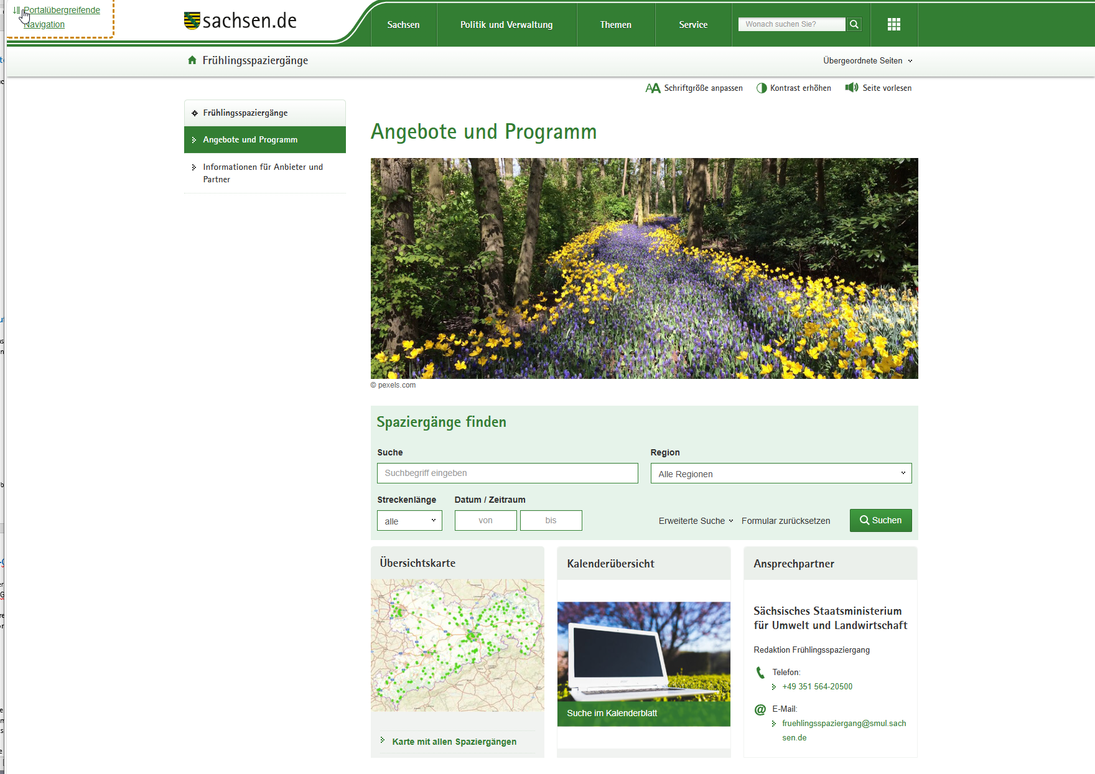
Task: Click the Seite vorlesen speaker icon
Action: [851, 88]
